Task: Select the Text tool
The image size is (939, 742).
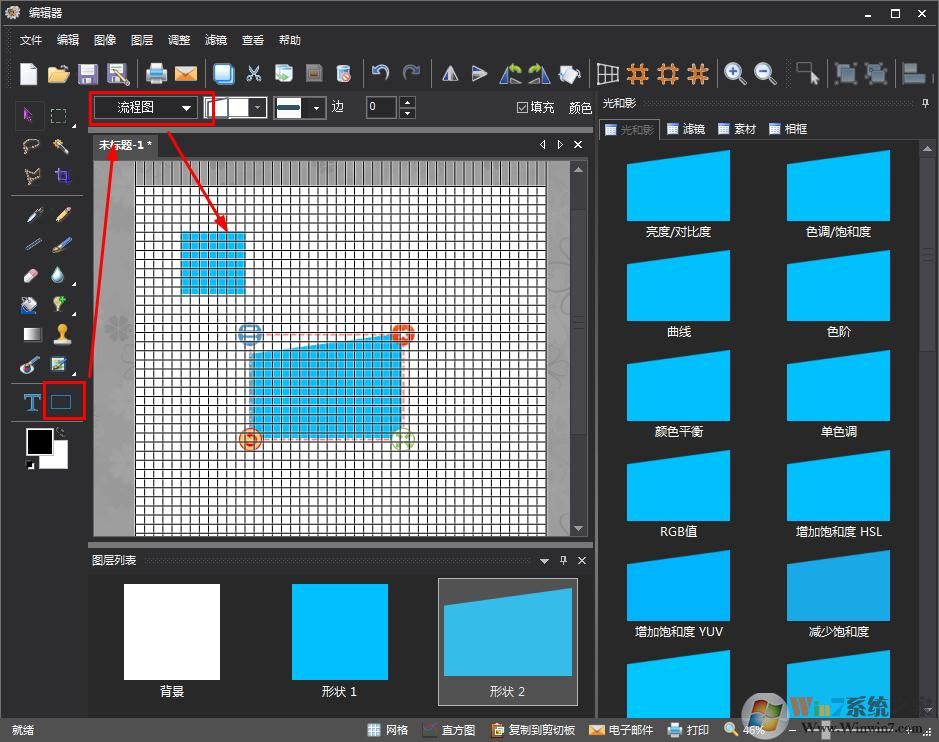Action: (32, 403)
